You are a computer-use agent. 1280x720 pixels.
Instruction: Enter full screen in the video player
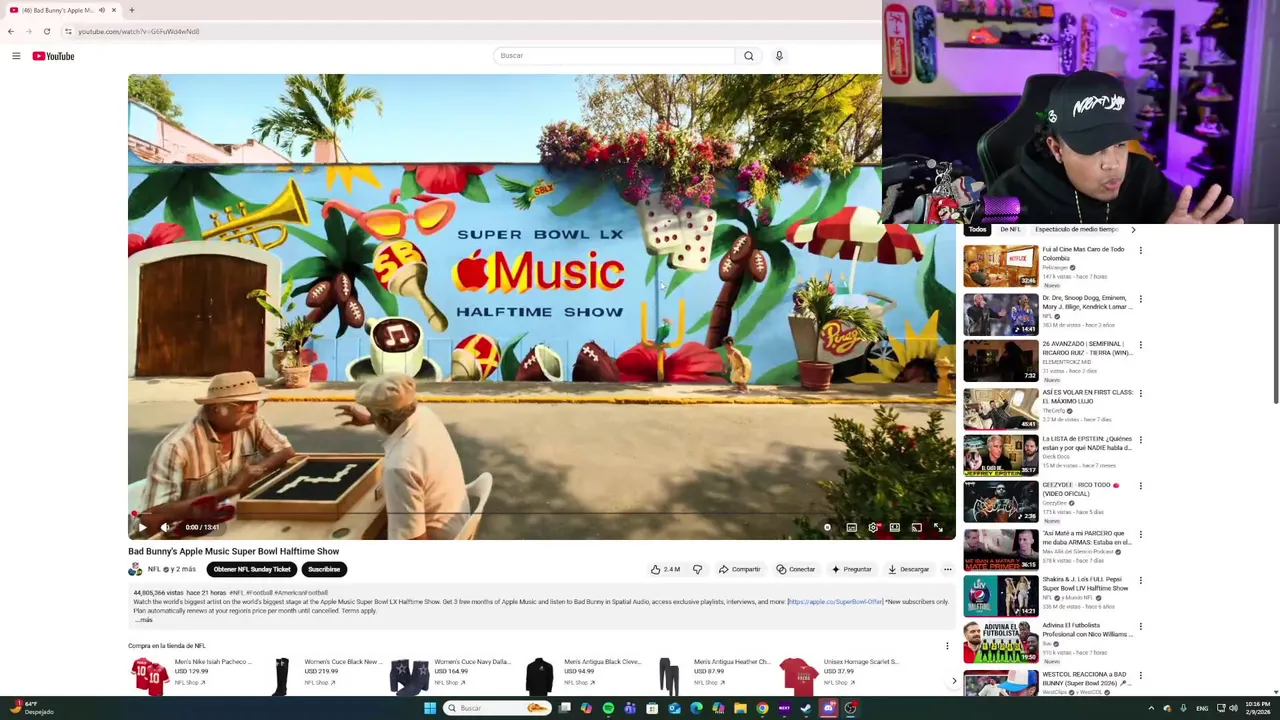click(x=938, y=527)
